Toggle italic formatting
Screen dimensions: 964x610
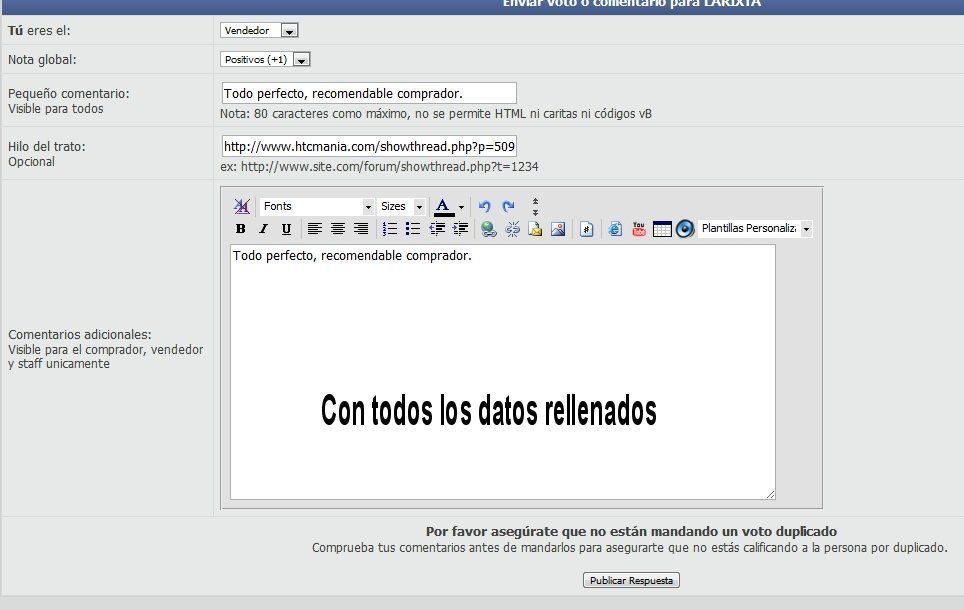coord(263,229)
